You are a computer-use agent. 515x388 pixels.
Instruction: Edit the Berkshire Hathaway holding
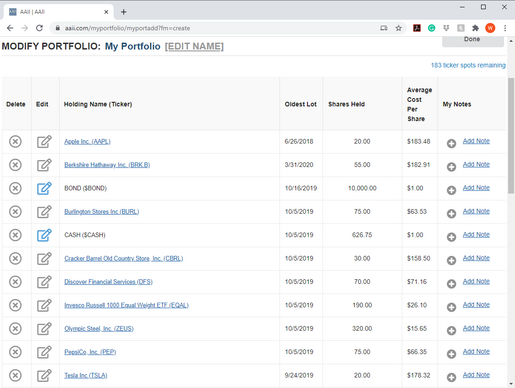(x=44, y=165)
